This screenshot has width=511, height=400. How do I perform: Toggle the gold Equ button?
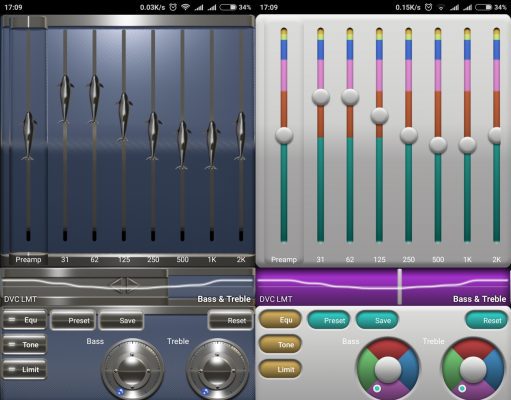point(280,320)
